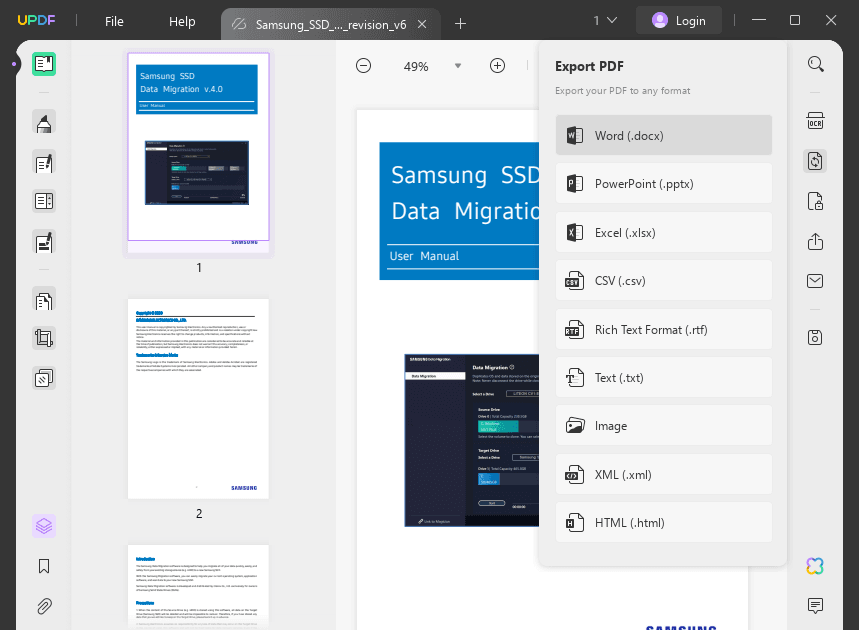Open a new tab with plus icon
Viewport: 859px width, 630px height.
[460, 24]
